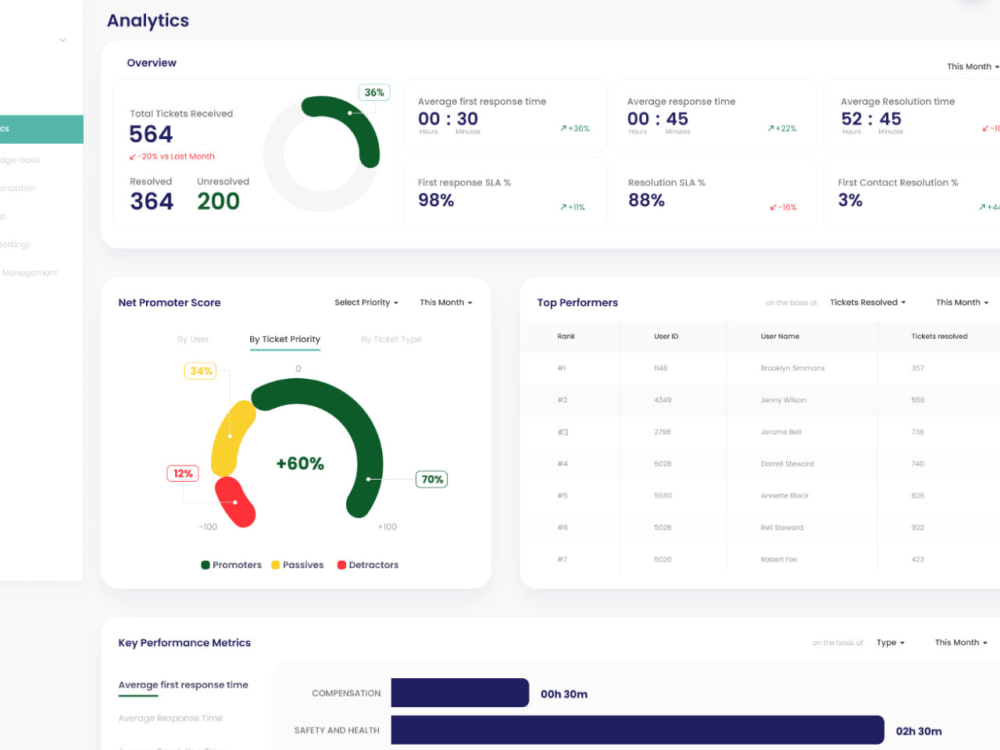Image resolution: width=1000 pixels, height=750 pixels.
Task: Select the Brooklyn Simmons row
Action: click(760, 368)
